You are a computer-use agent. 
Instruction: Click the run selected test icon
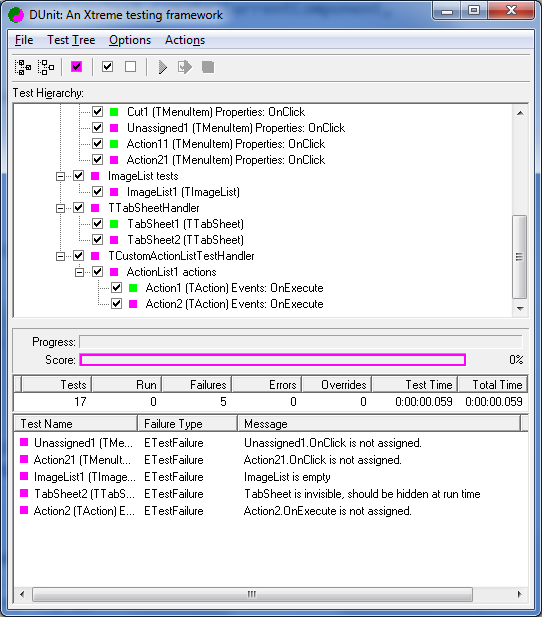pos(185,67)
